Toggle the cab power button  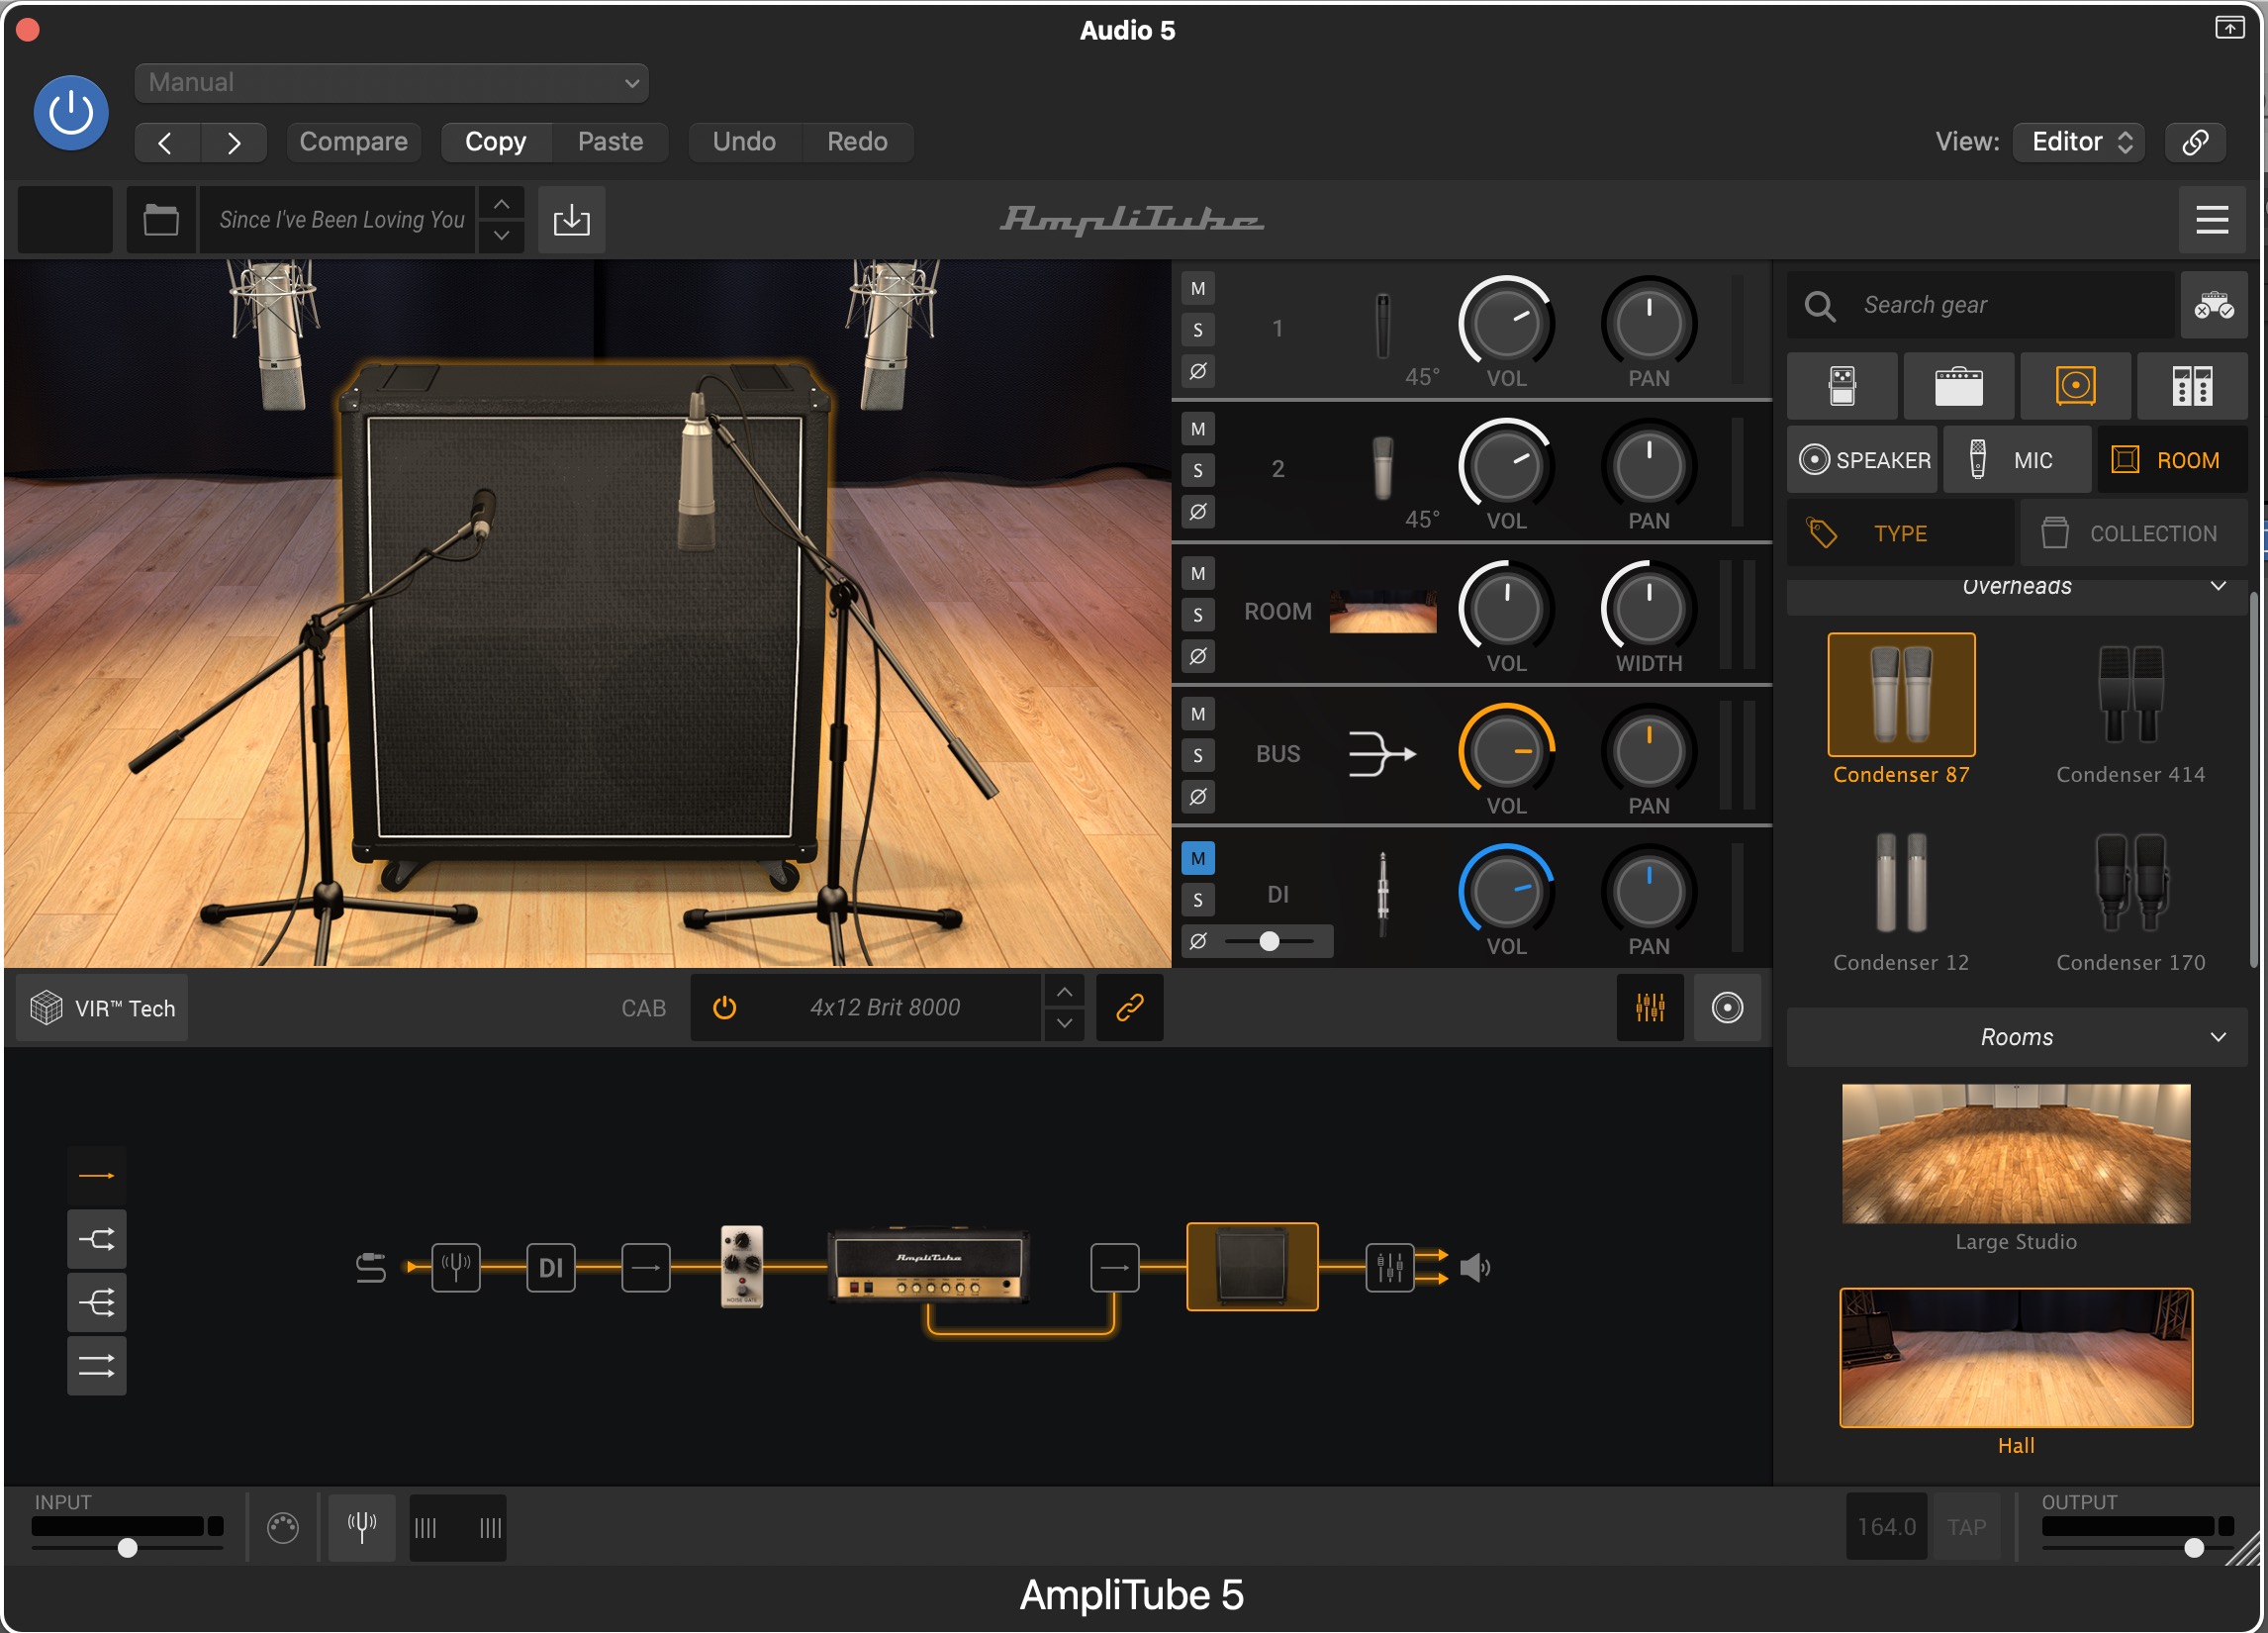(724, 1007)
